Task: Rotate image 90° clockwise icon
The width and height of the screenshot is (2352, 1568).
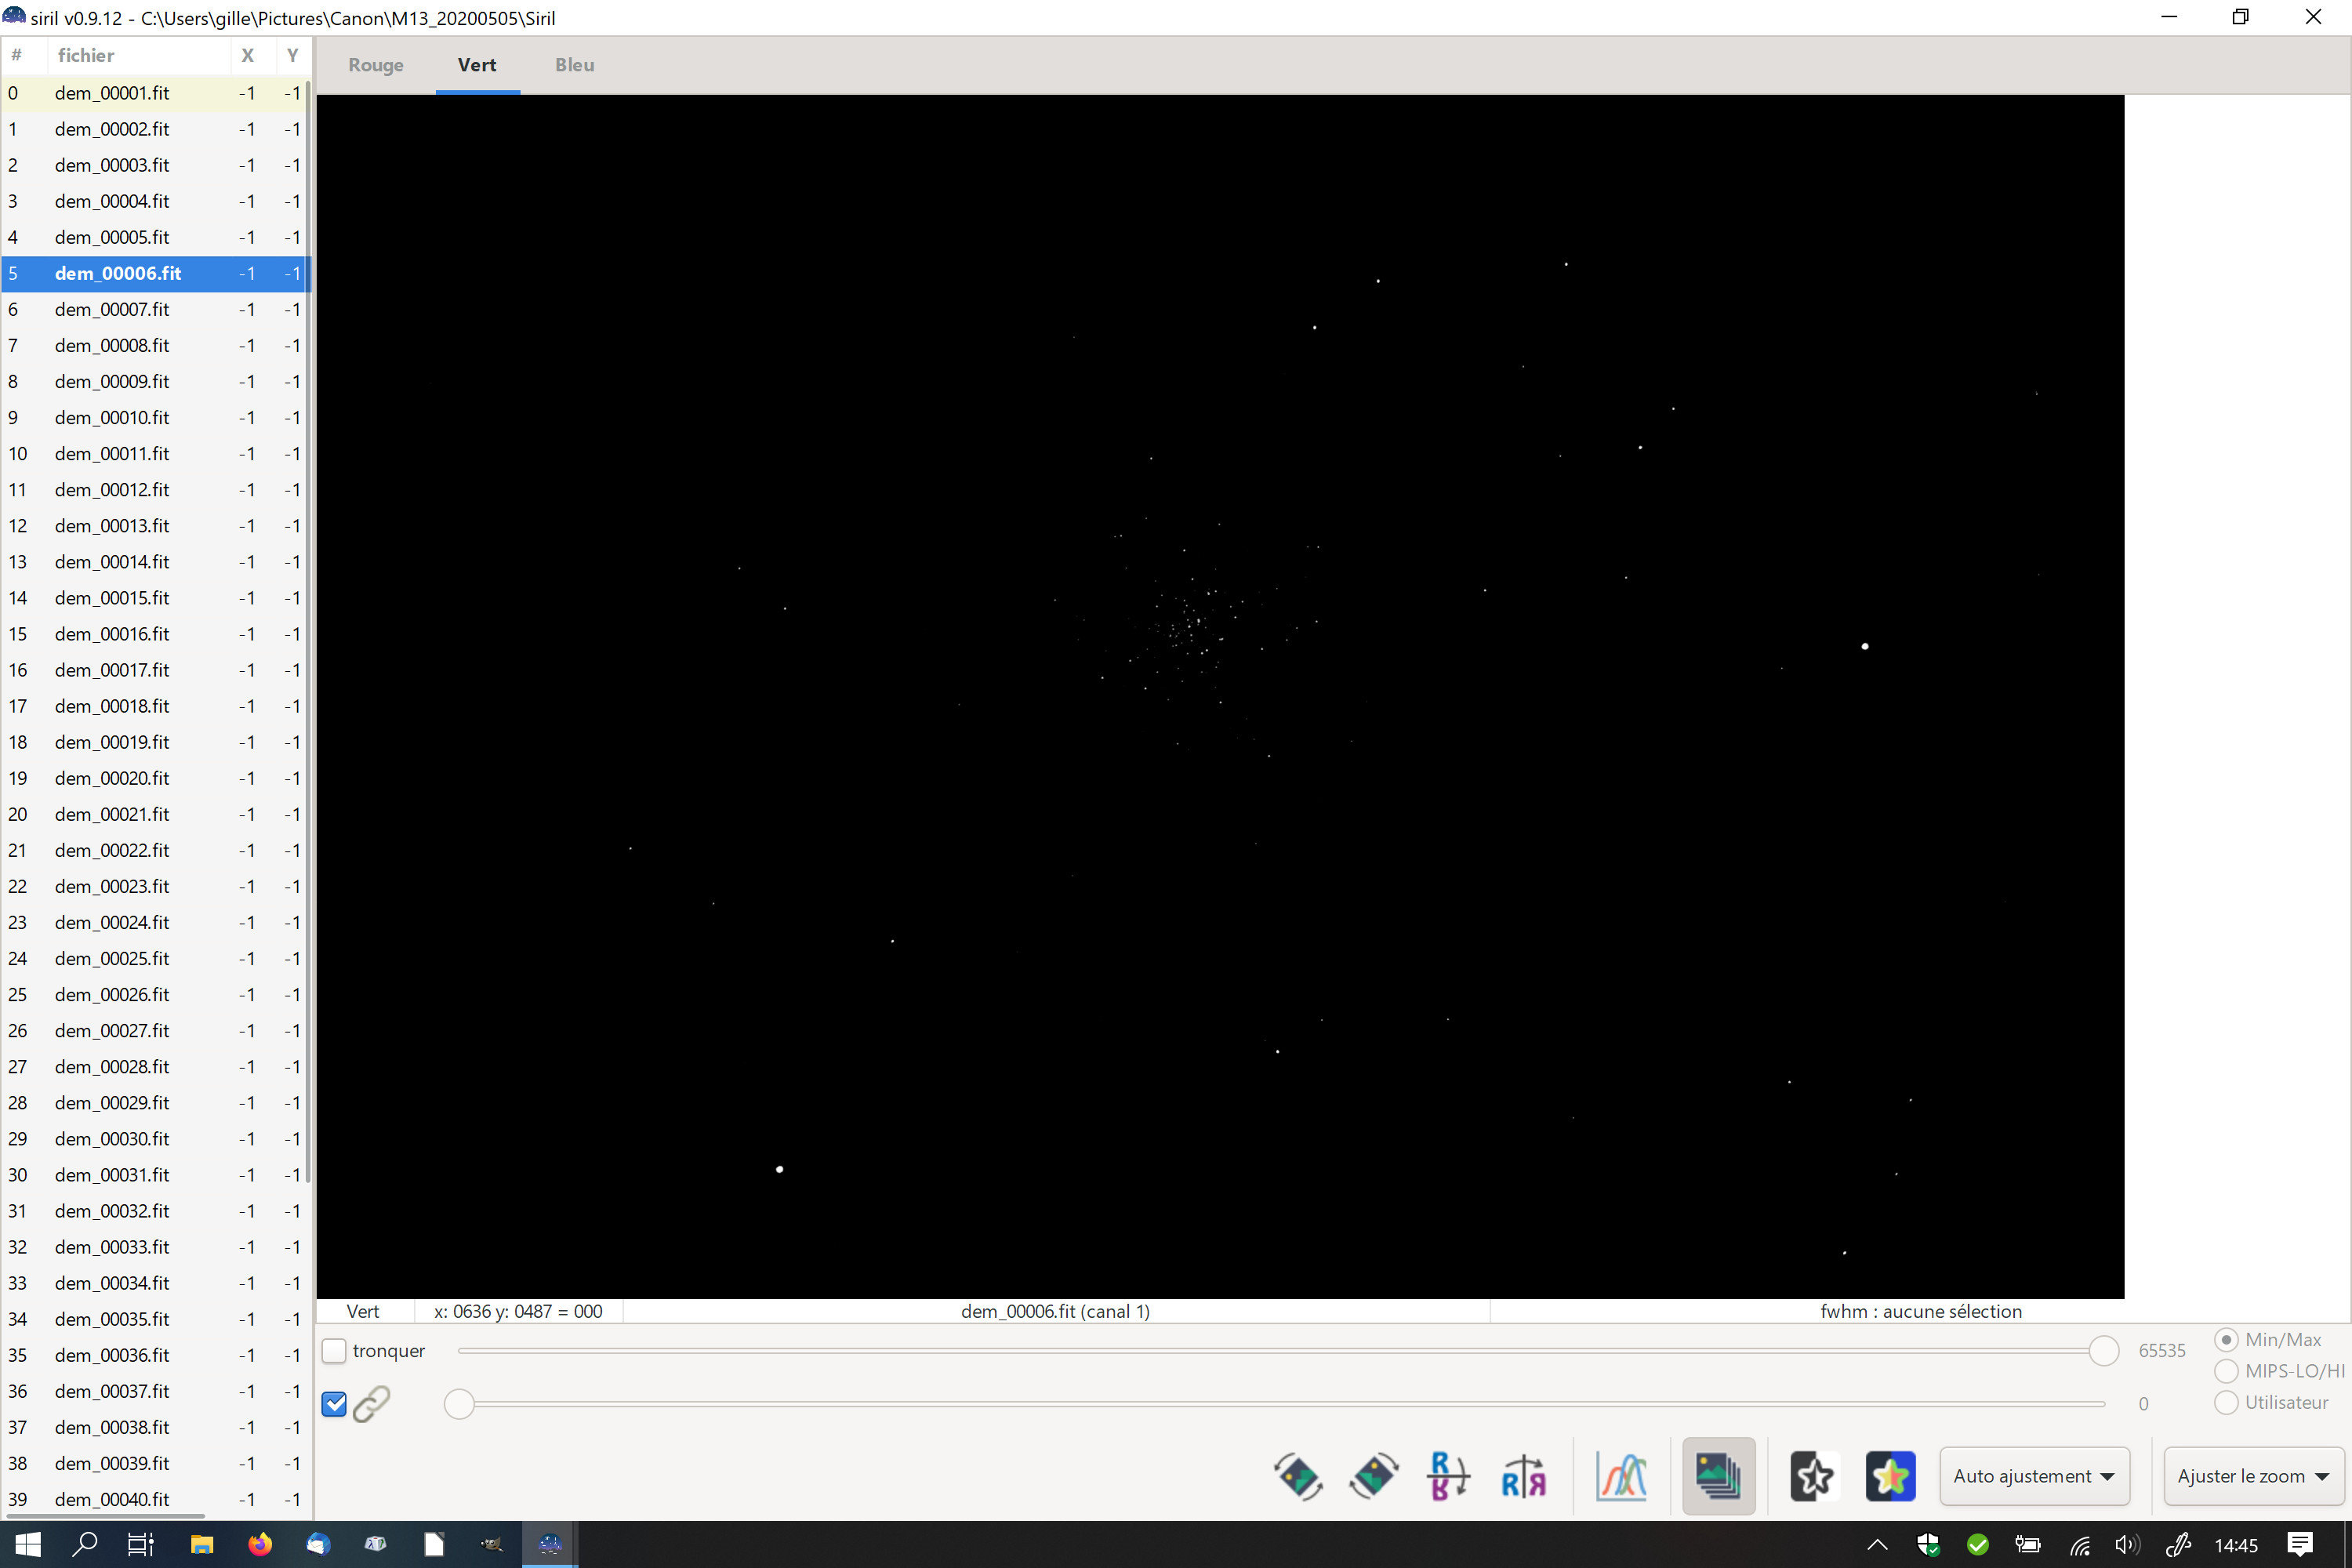Action: pyautogui.click(x=1373, y=1476)
